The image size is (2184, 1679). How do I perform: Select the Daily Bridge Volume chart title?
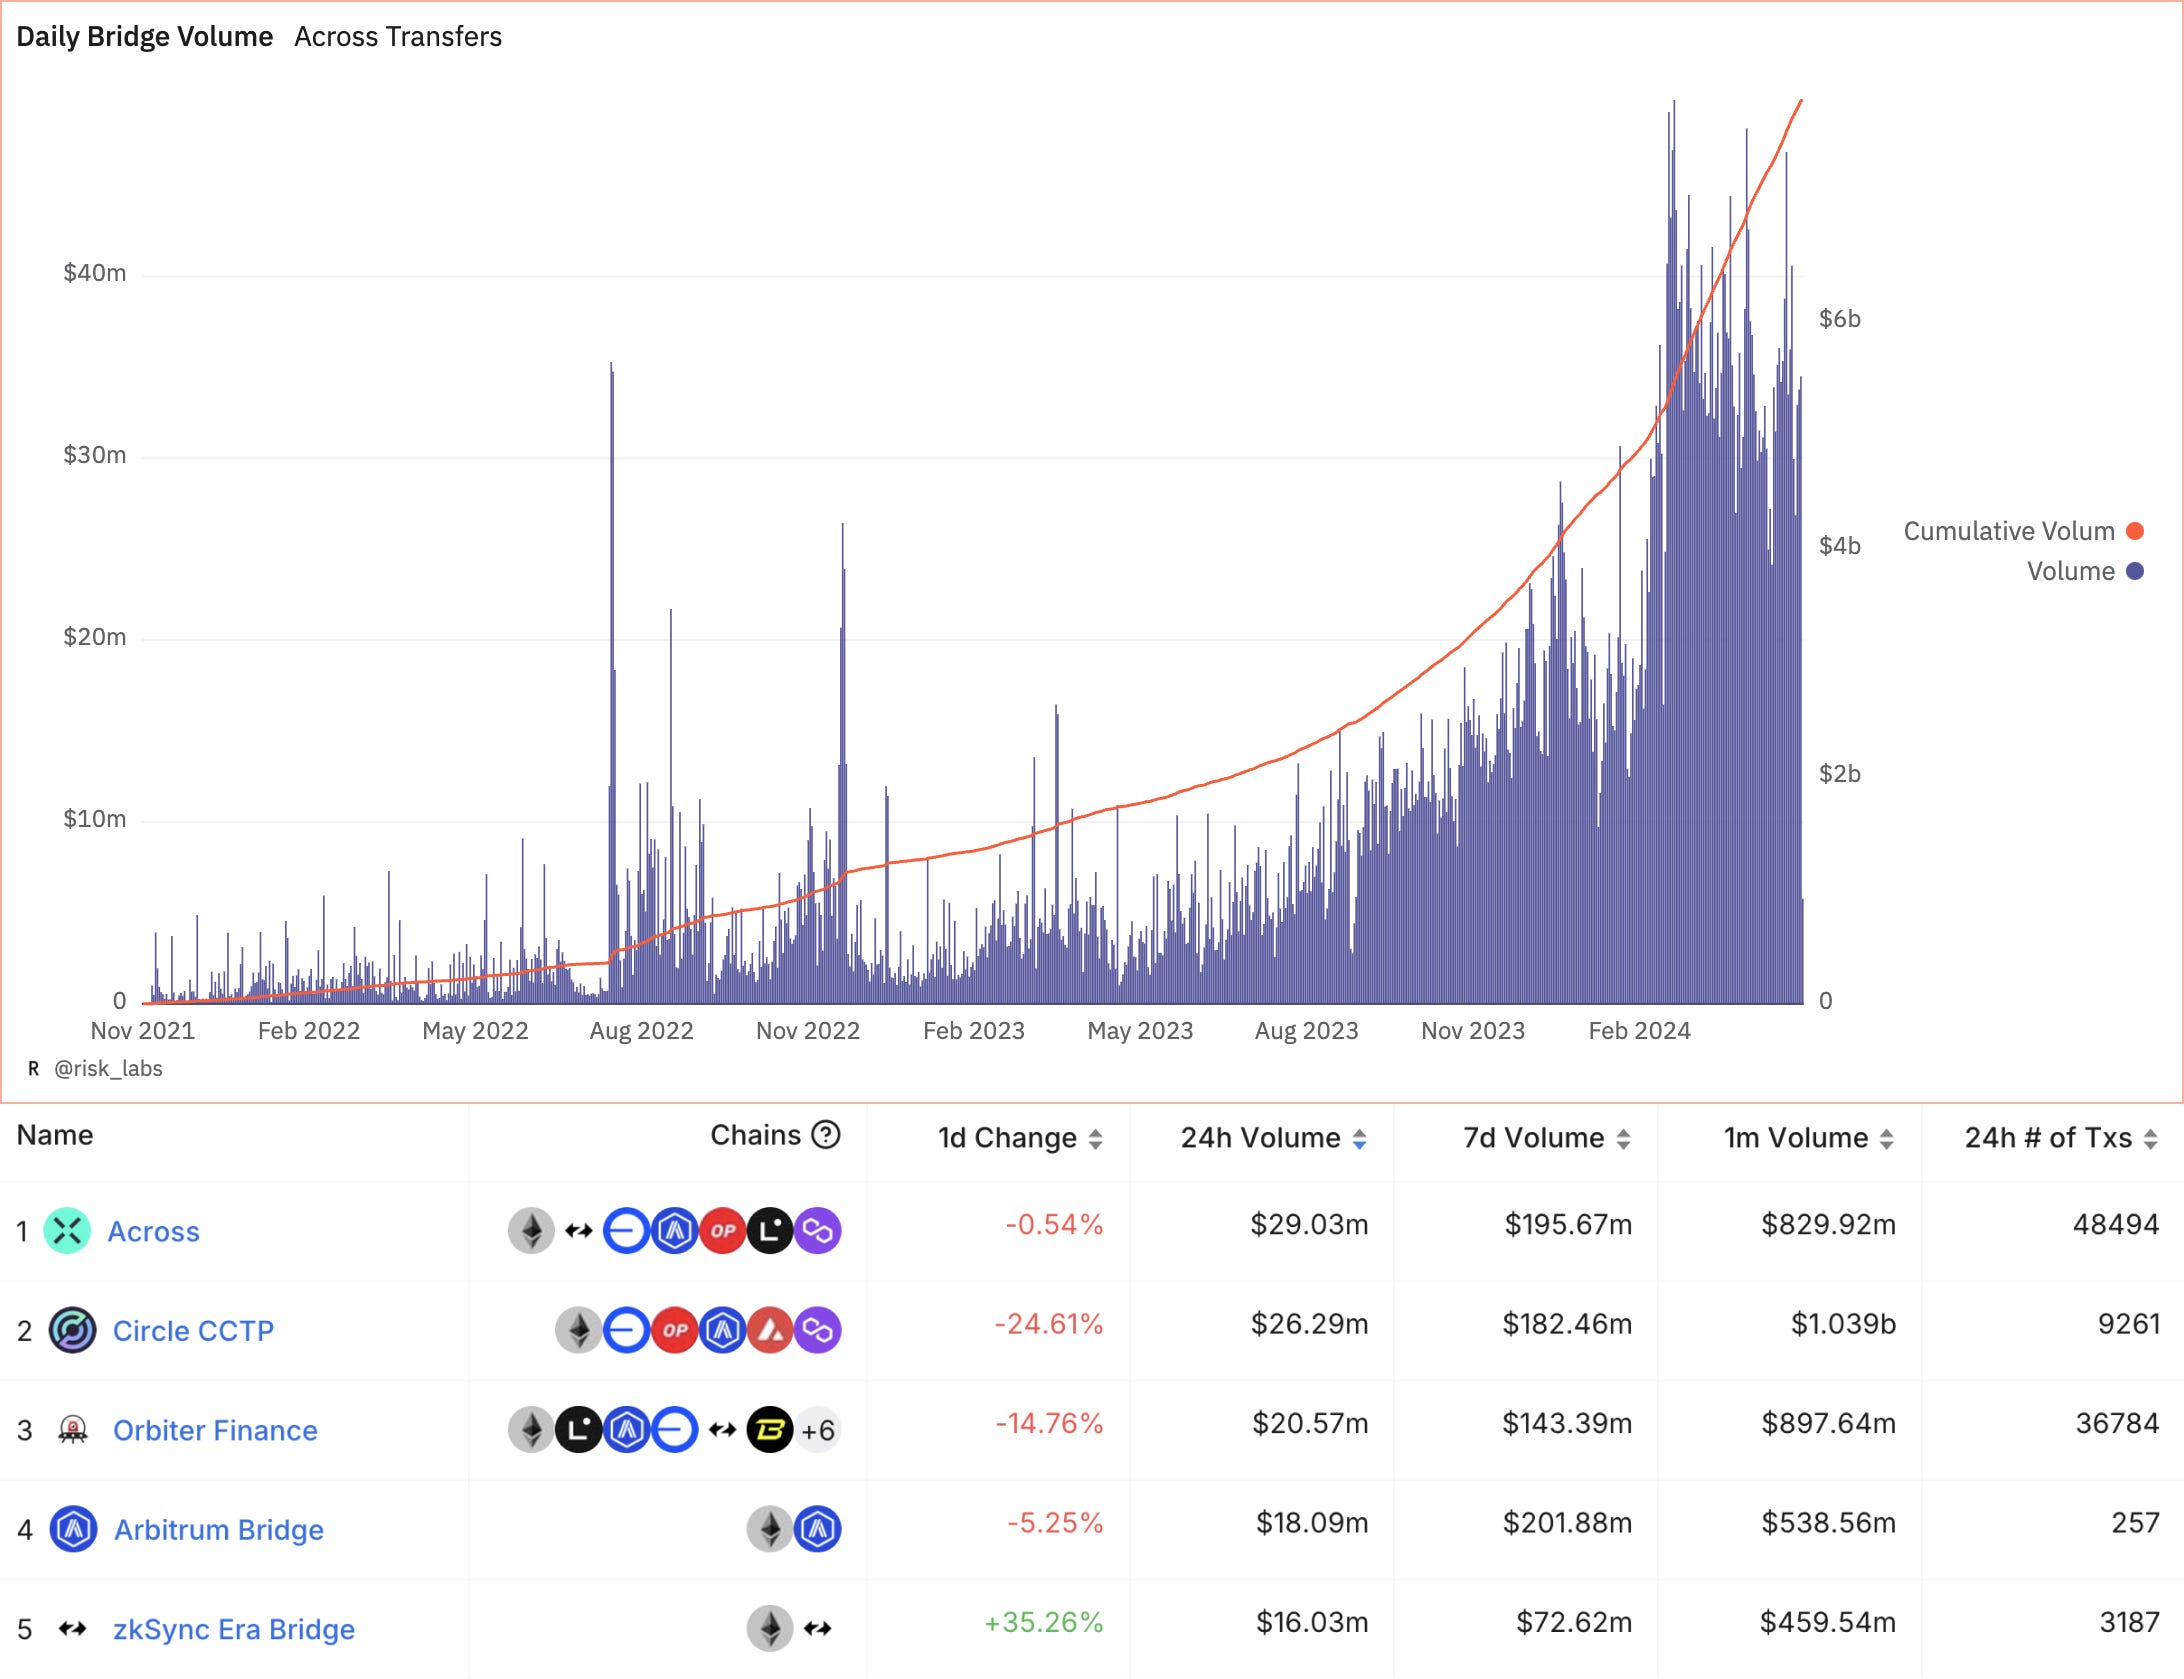[145, 36]
